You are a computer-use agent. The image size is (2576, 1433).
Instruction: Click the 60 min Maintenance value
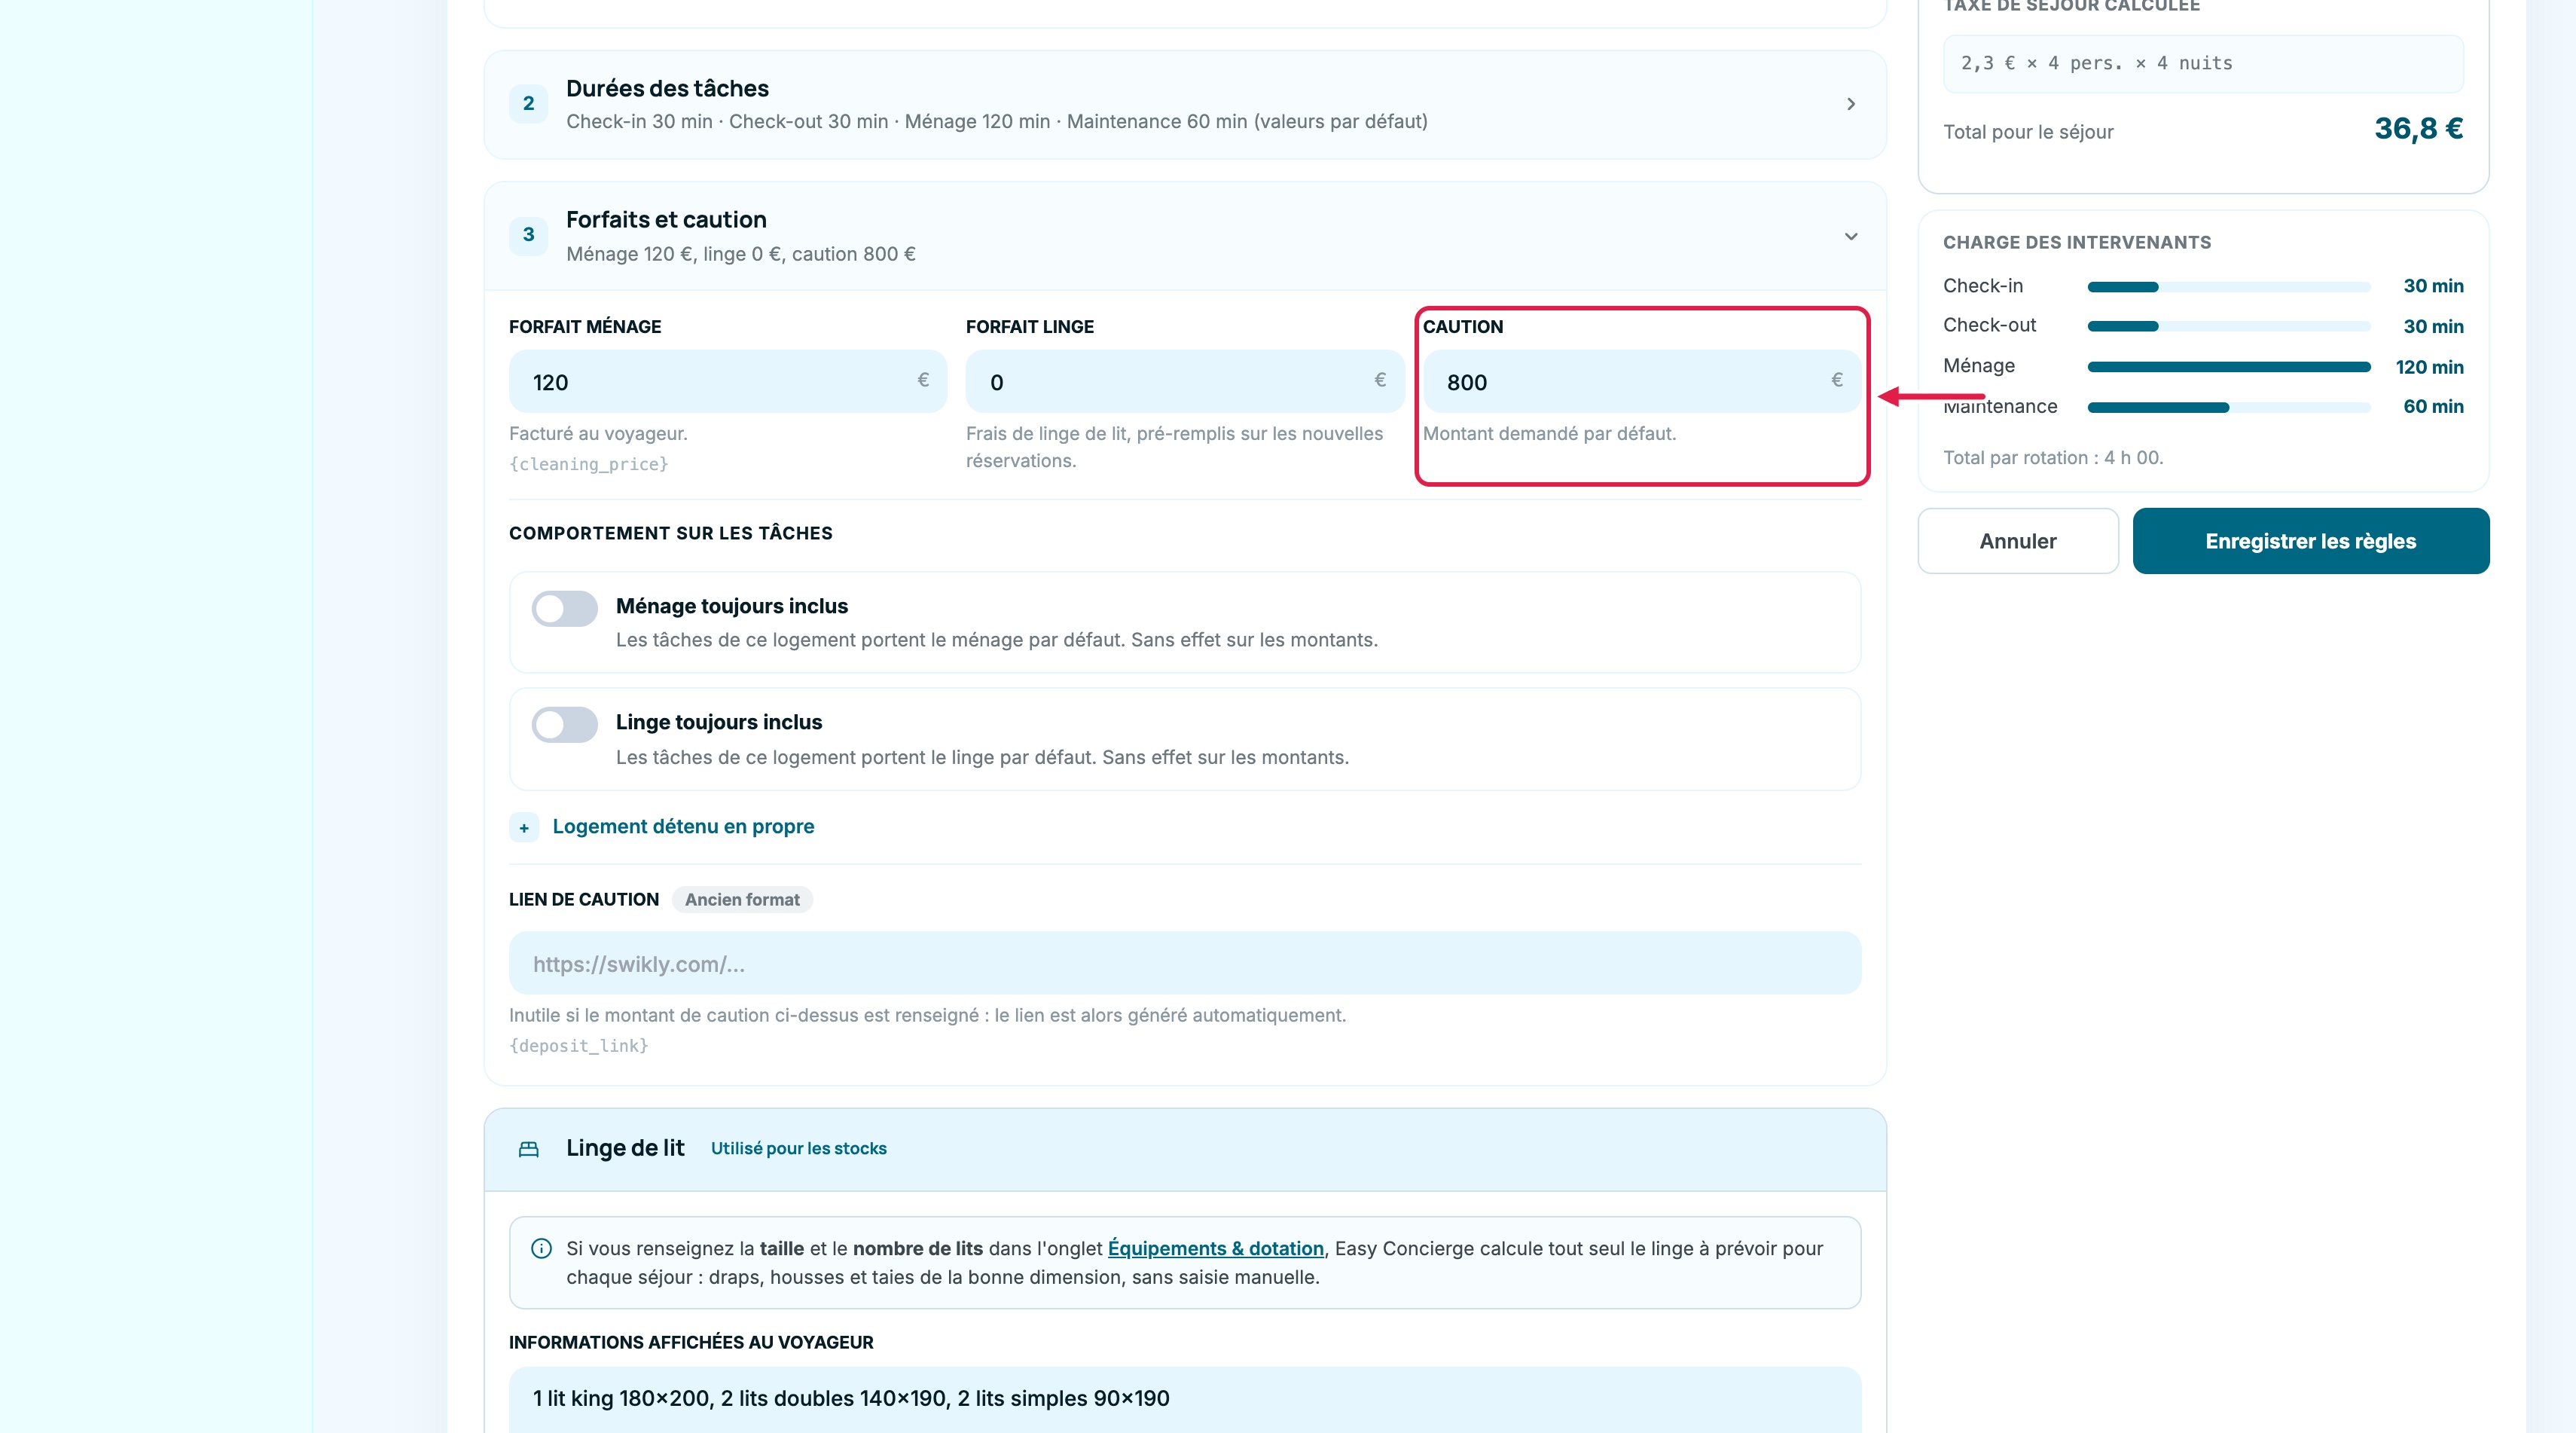[2432, 407]
